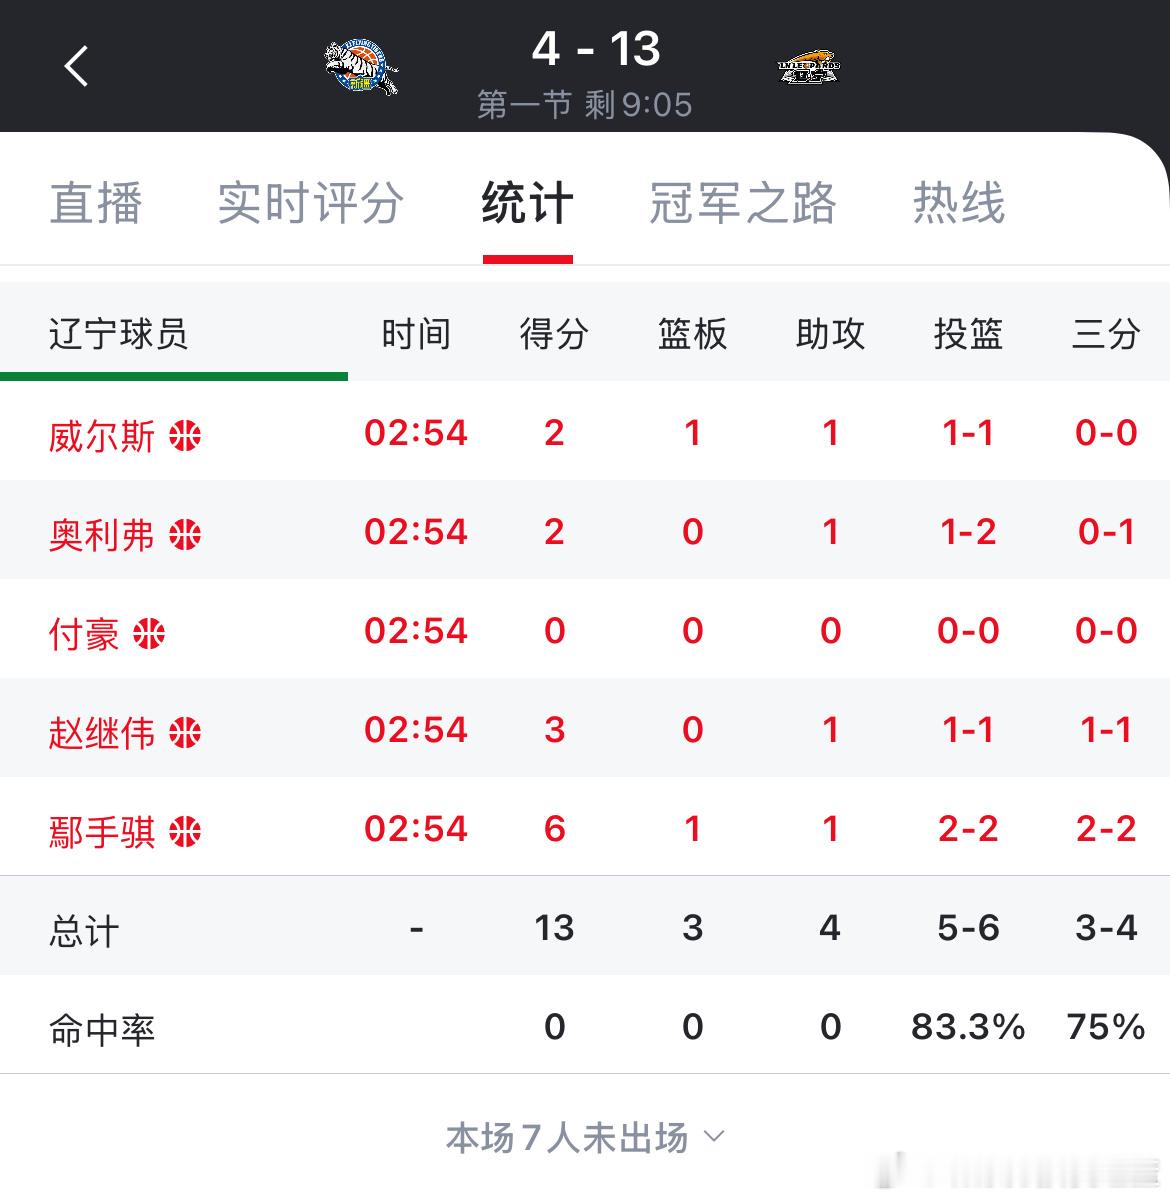The width and height of the screenshot is (1170, 1200).
Task: Tap basketball icon next to 威尔斯
Action: [185, 435]
